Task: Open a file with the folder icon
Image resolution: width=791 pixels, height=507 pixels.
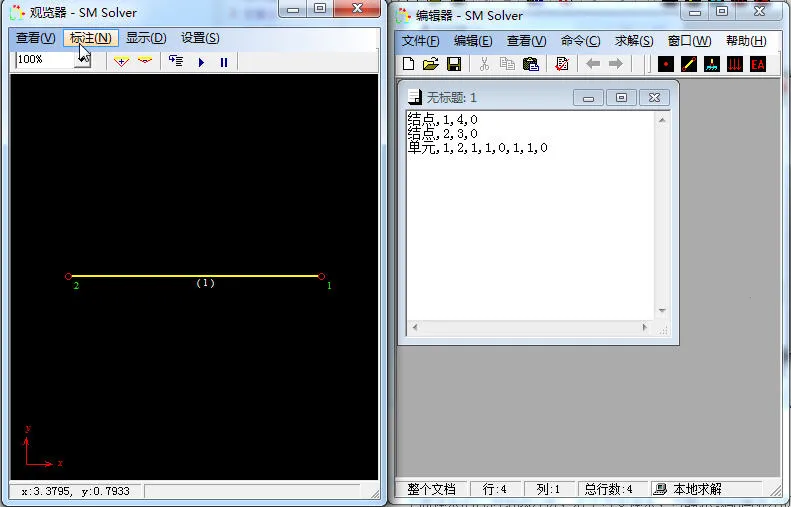Action: tap(431, 64)
